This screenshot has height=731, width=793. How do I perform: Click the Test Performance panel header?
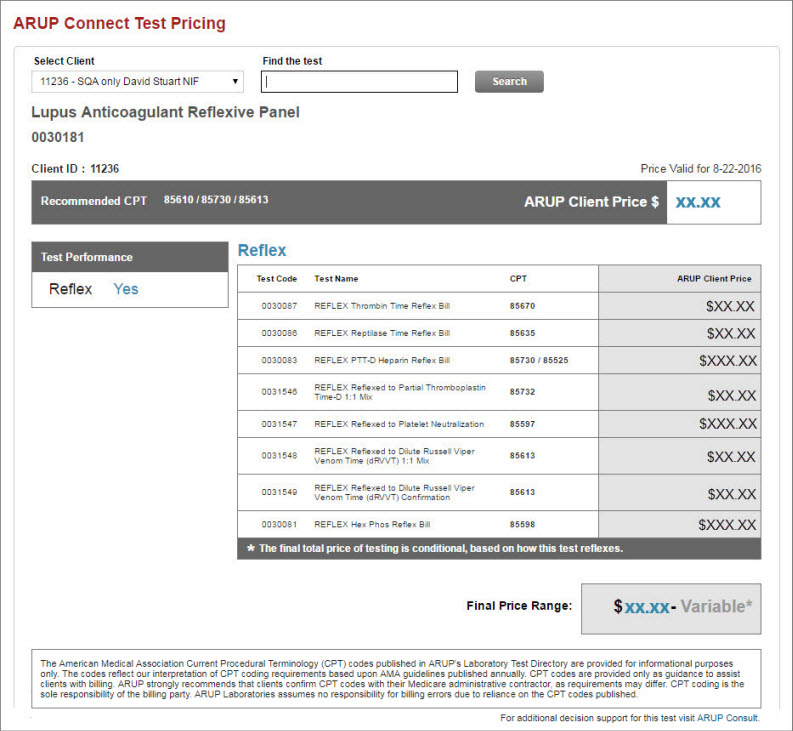tap(130, 257)
